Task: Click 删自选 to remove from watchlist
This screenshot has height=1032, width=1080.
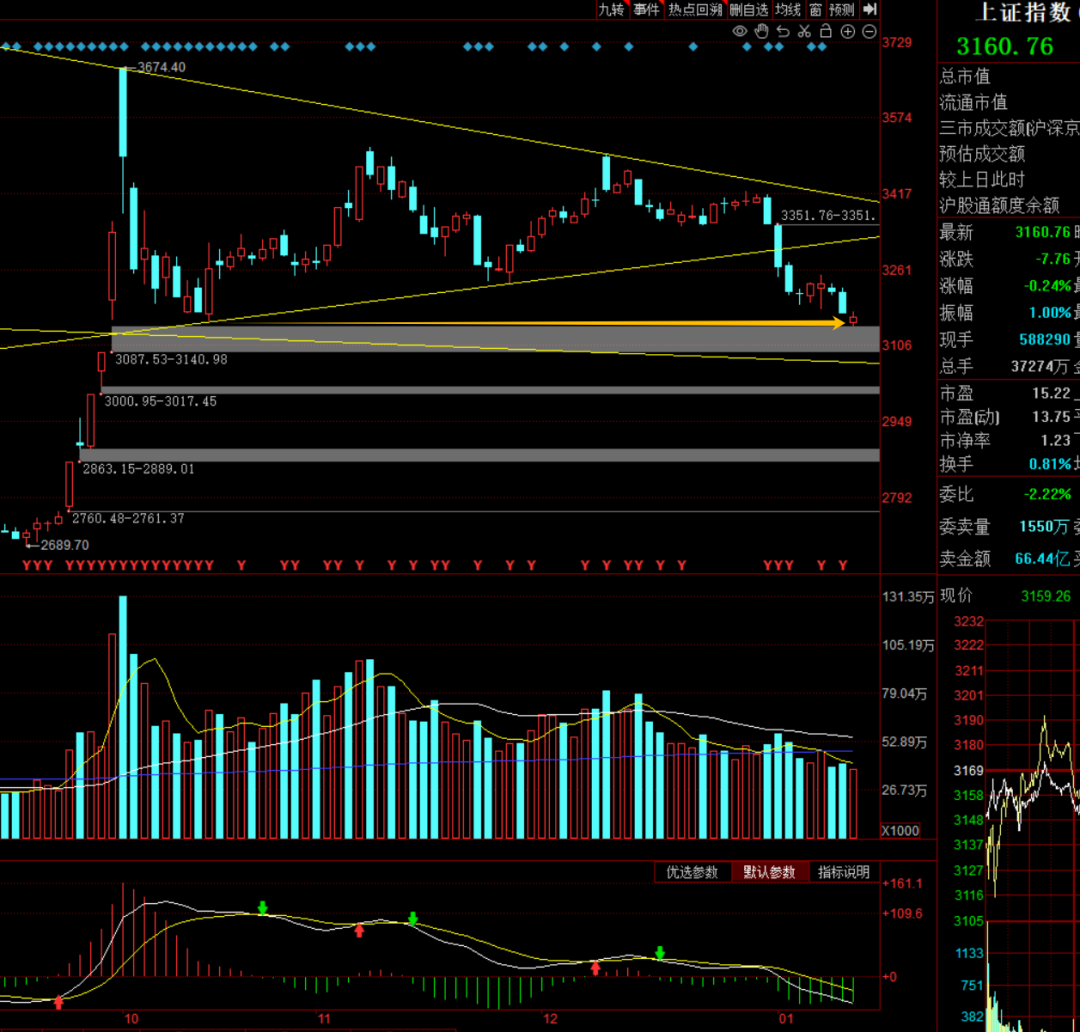Action: (749, 9)
